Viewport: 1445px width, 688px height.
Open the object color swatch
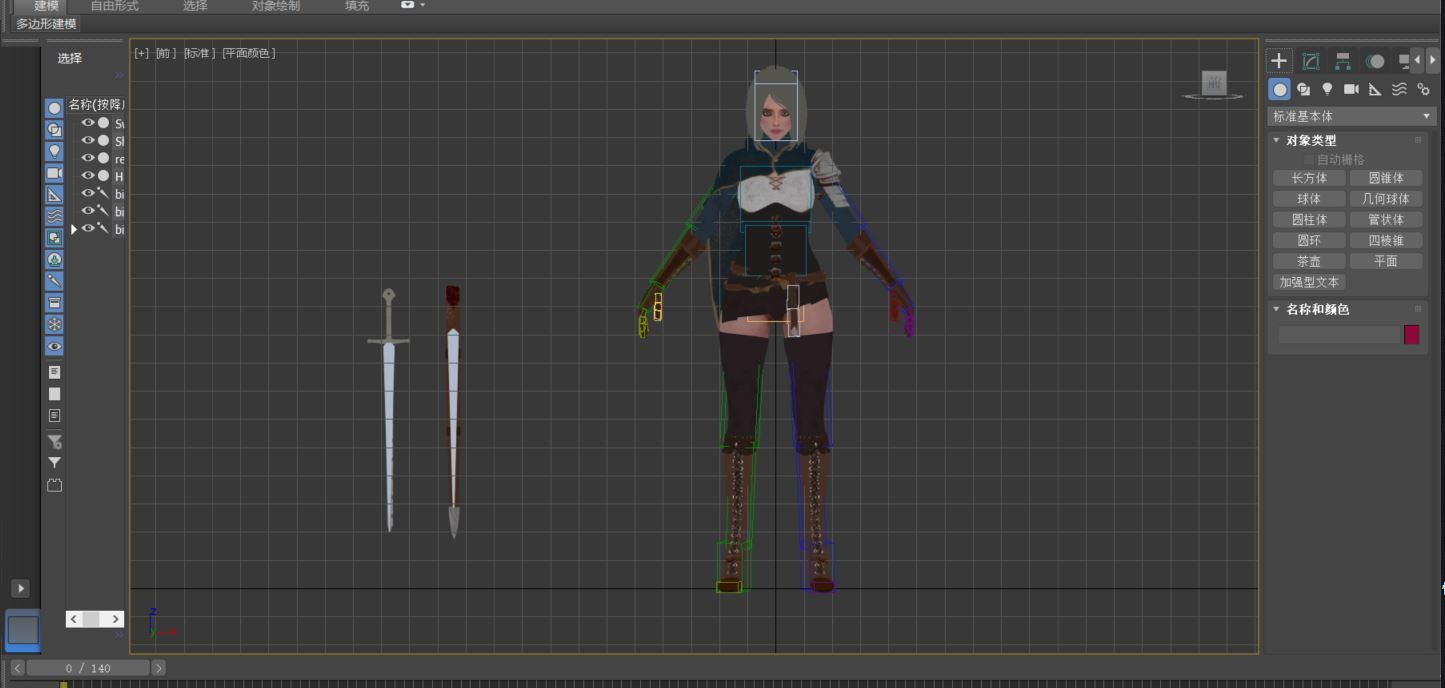coord(1411,335)
